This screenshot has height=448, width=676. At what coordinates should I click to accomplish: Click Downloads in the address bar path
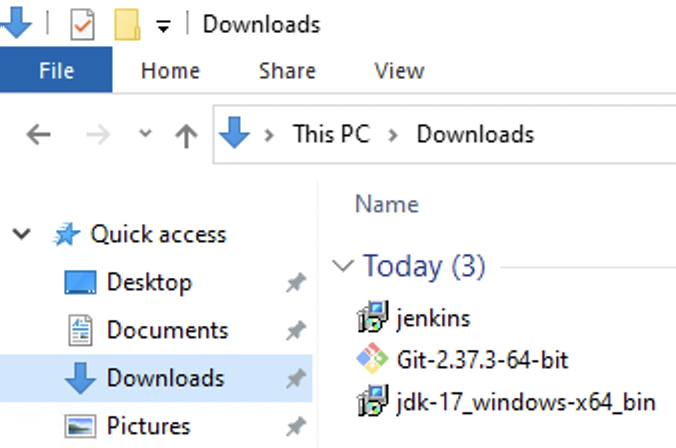tap(475, 135)
